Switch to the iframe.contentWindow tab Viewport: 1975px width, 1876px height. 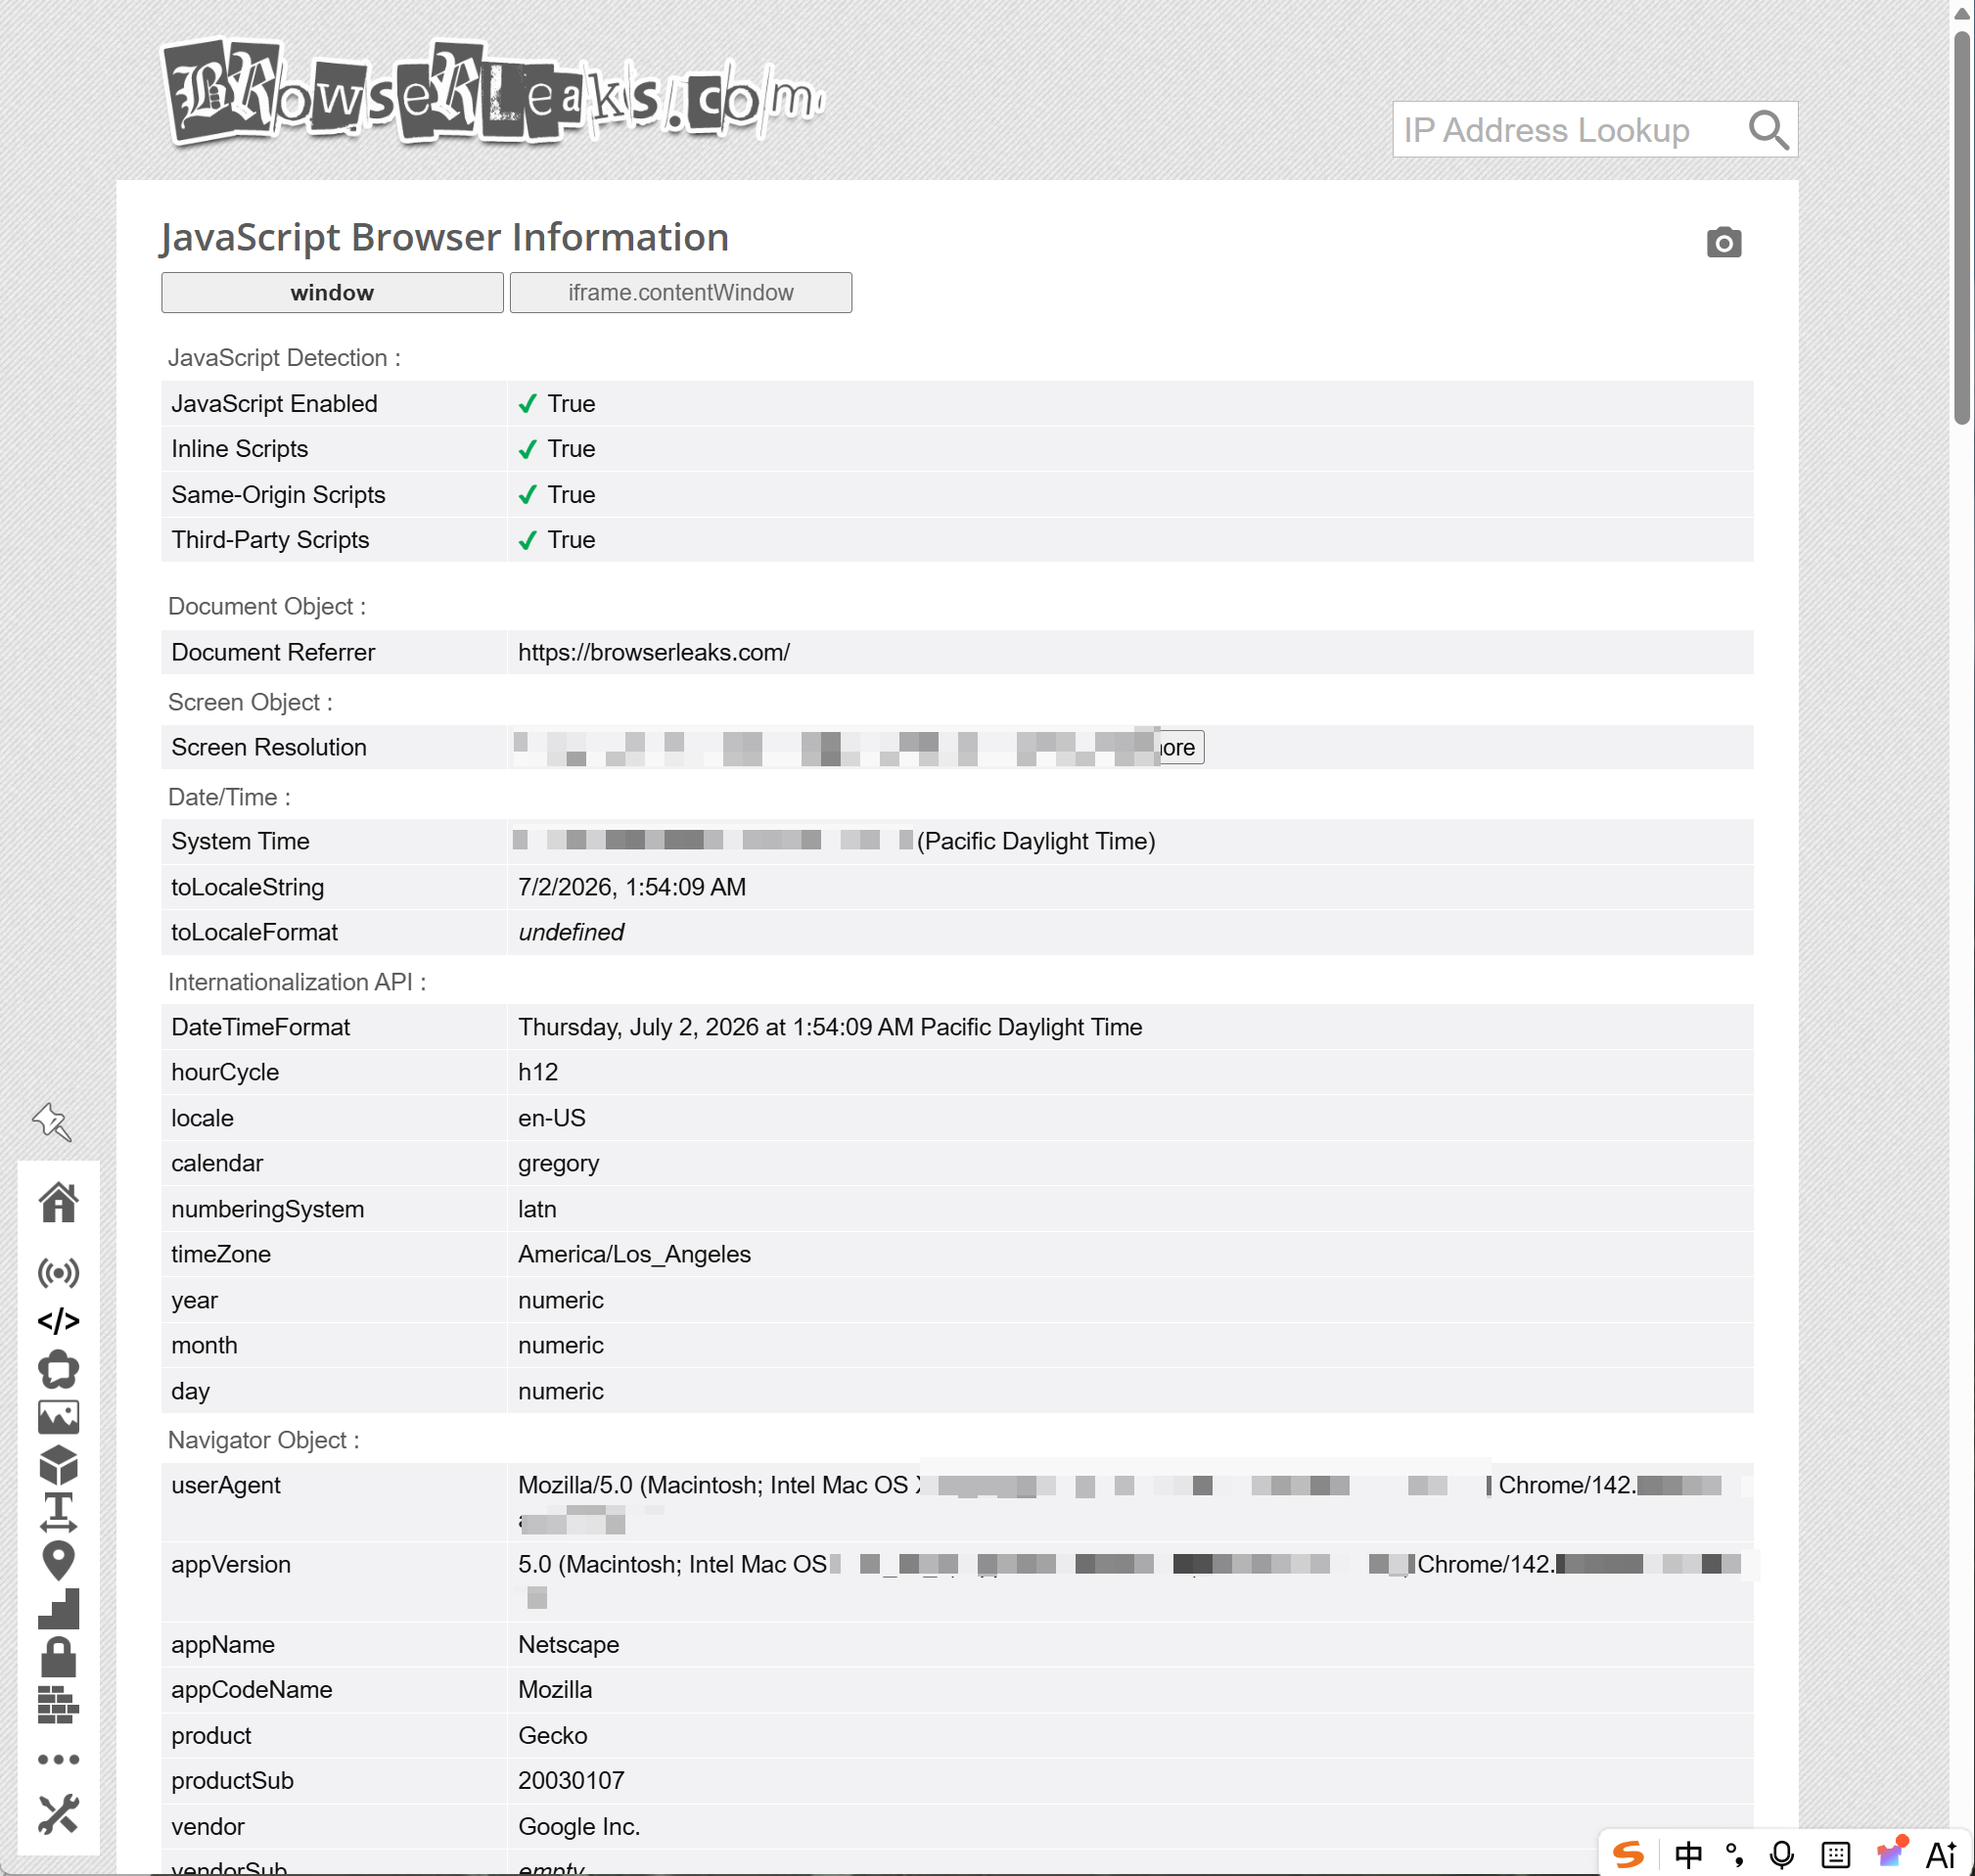[x=680, y=292]
